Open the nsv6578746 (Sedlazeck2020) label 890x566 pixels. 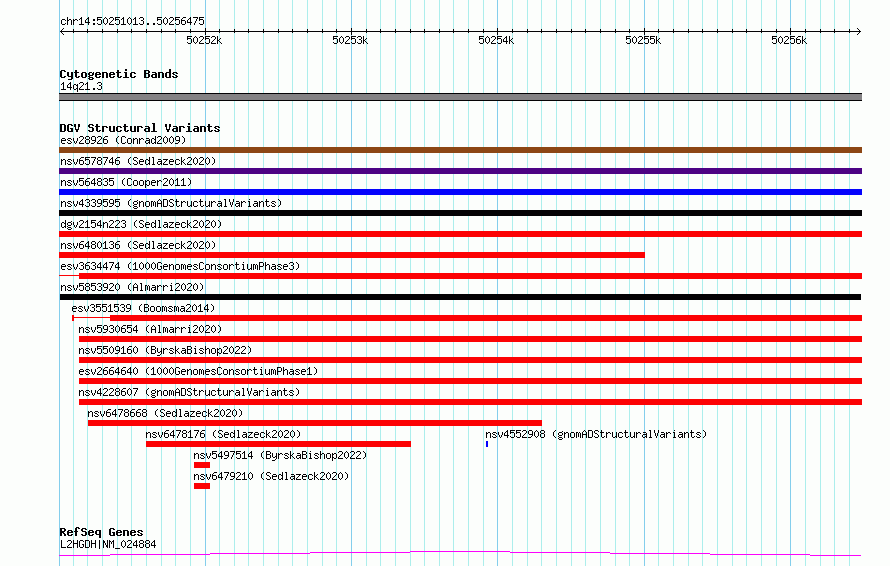(138, 161)
